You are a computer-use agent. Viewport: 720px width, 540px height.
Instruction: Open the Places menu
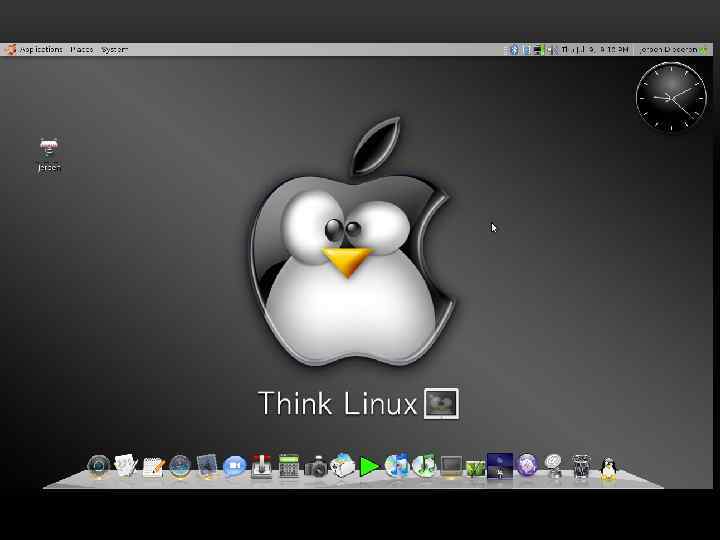[x=82, y=50]
